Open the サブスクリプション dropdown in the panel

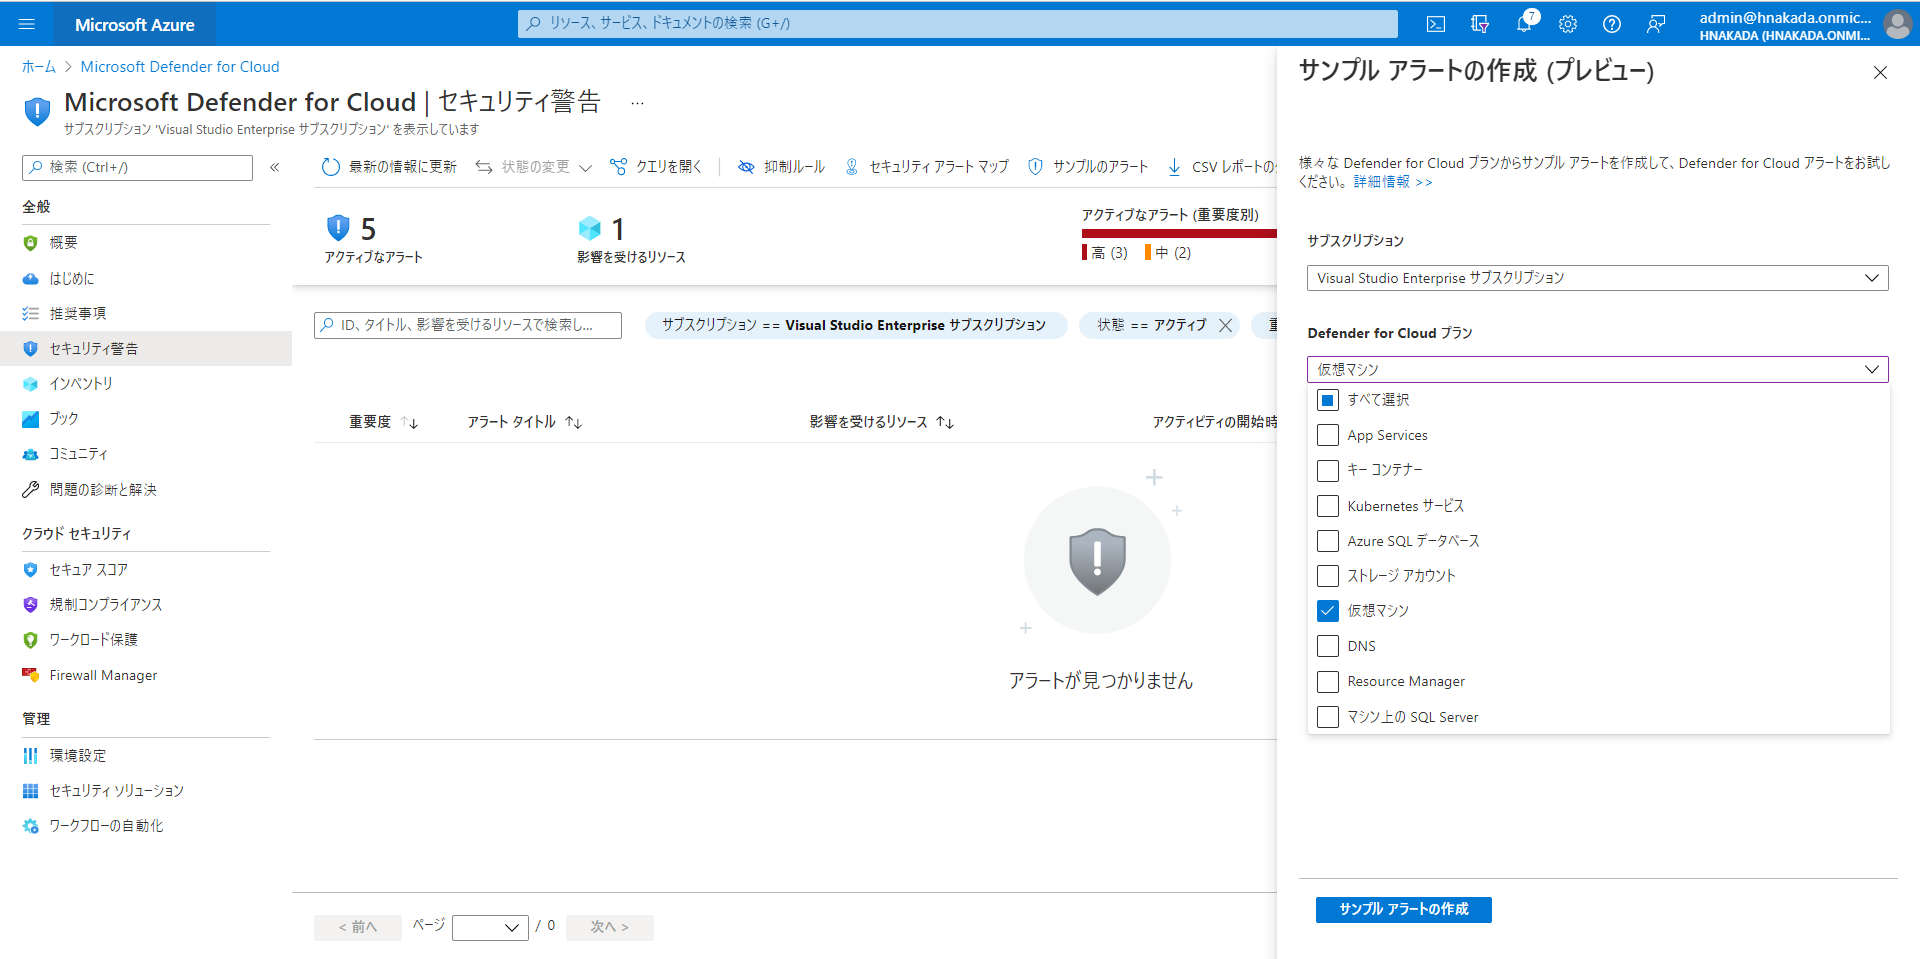1597,278
